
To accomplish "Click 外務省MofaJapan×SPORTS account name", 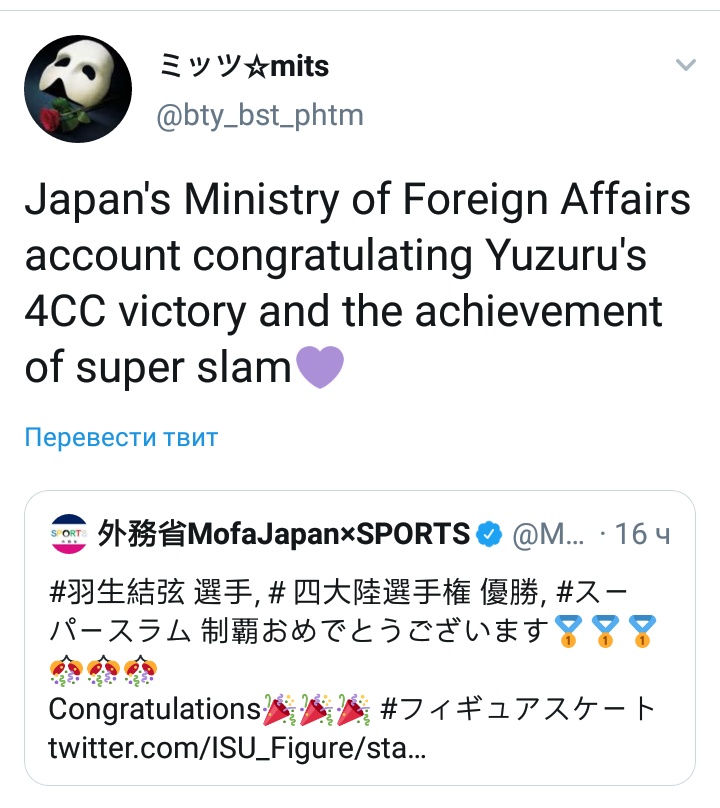I will click(283, 533).
